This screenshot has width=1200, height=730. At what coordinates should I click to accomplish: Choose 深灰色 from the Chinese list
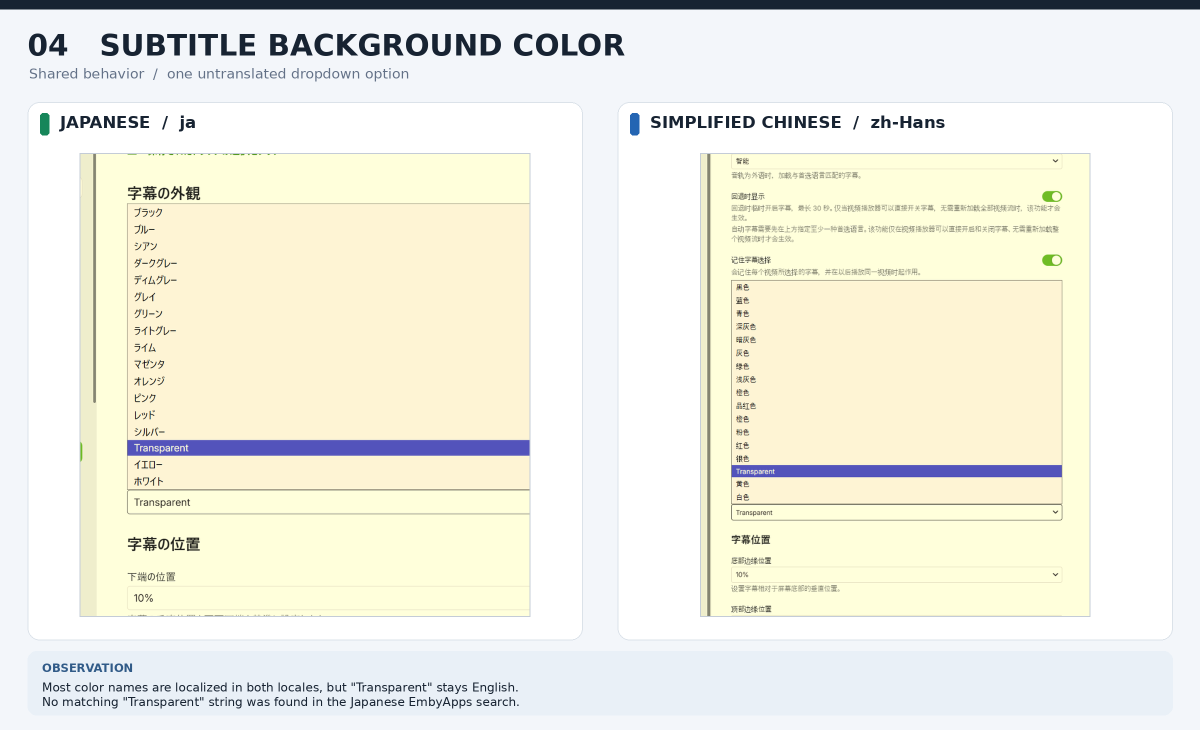(x=896, y=327)
